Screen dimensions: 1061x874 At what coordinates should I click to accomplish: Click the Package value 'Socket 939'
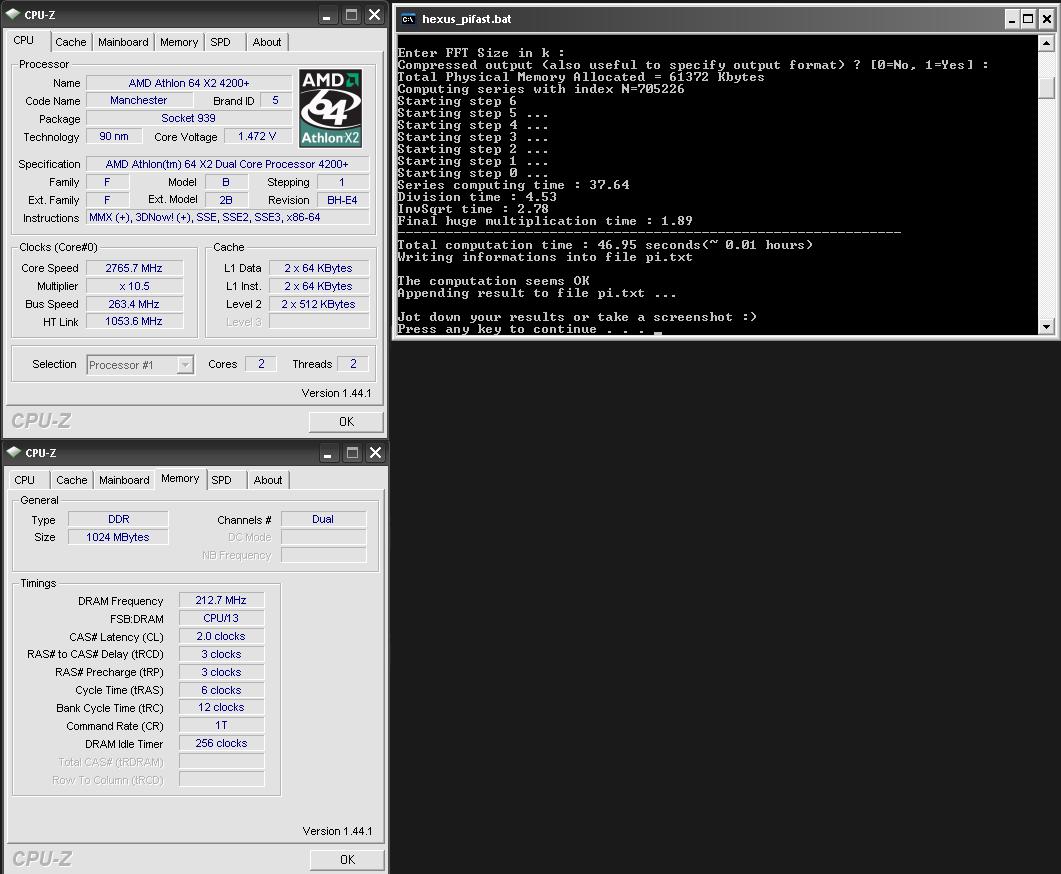pos(189,118)
